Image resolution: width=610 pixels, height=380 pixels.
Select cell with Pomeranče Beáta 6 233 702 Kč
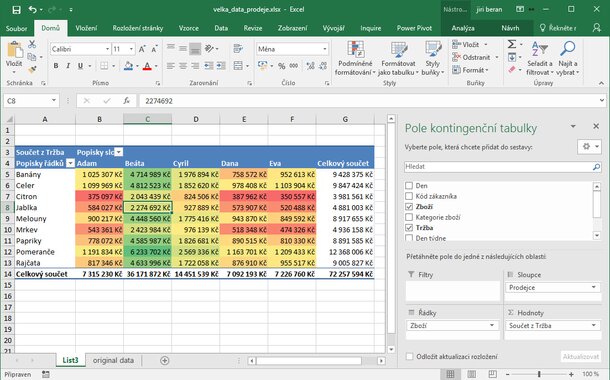pos(147,252)
